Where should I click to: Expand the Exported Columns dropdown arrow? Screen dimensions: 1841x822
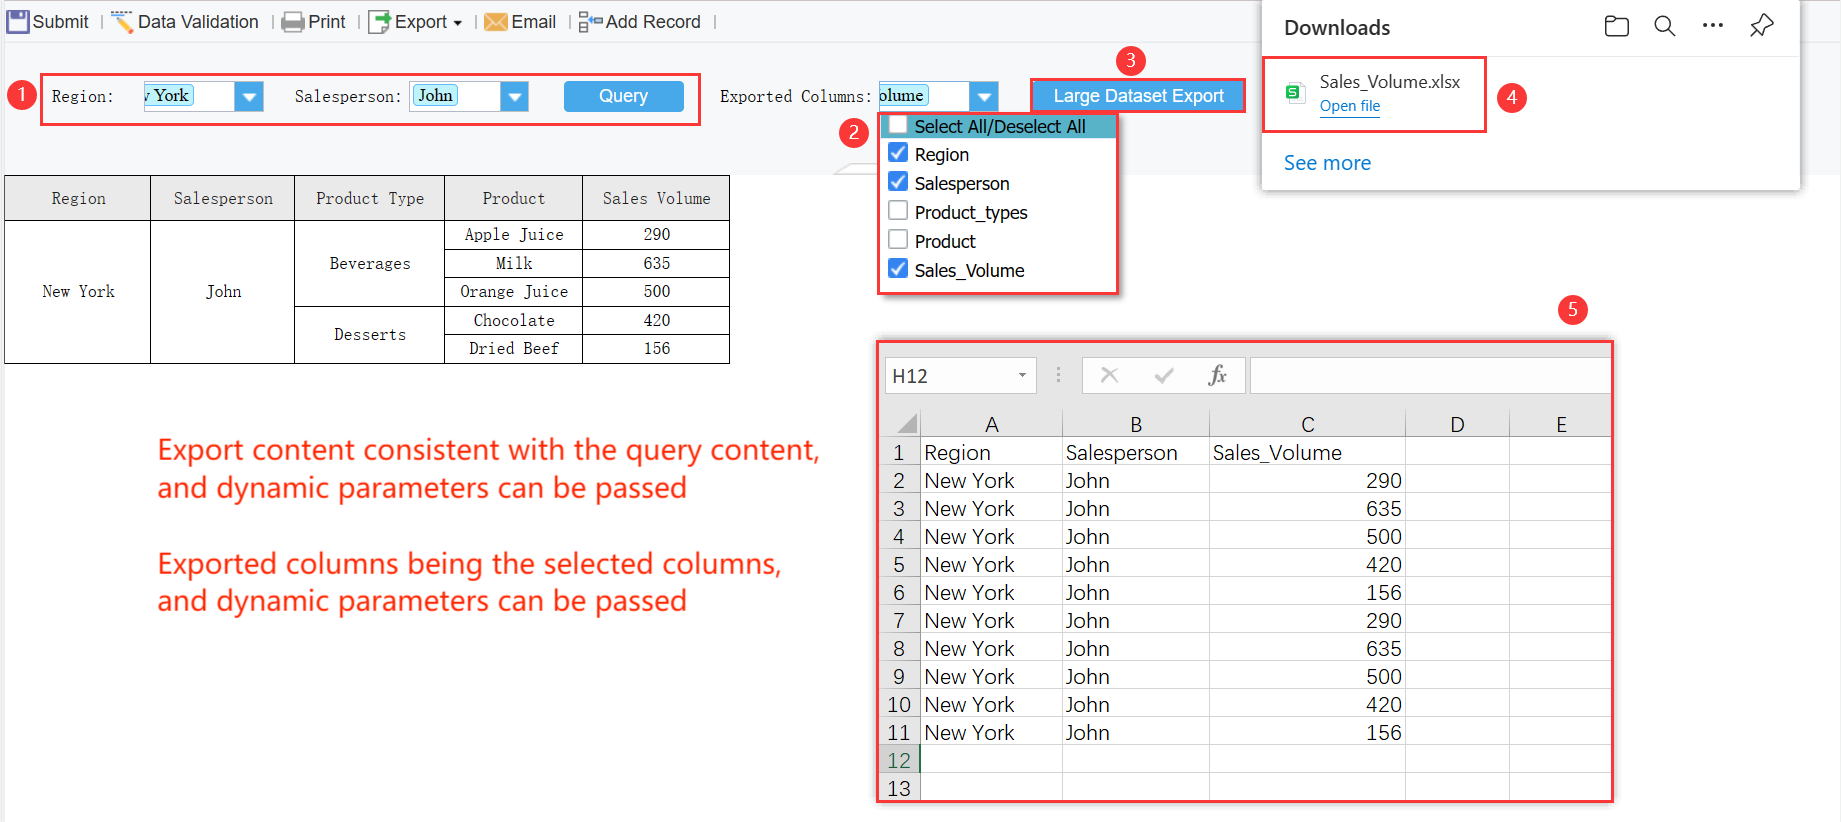point(984,96)
